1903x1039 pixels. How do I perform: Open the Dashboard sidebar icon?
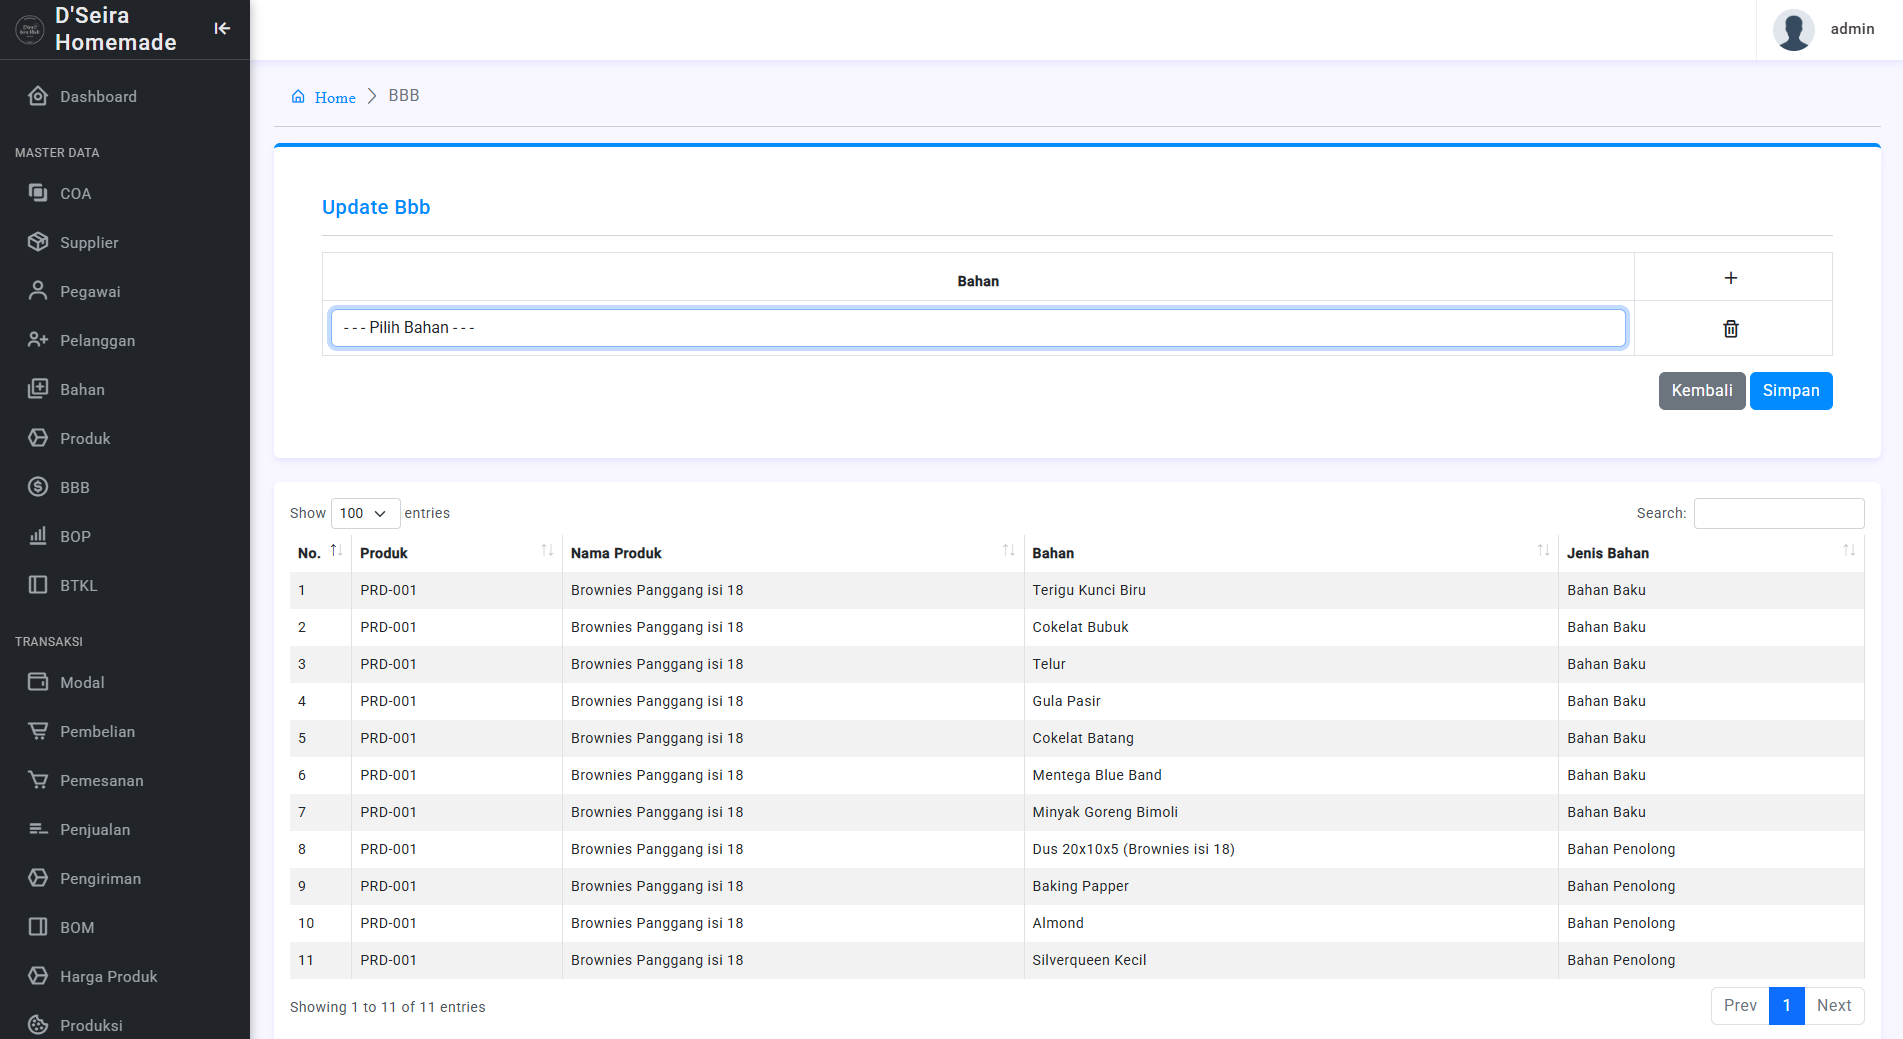[38, 96]
